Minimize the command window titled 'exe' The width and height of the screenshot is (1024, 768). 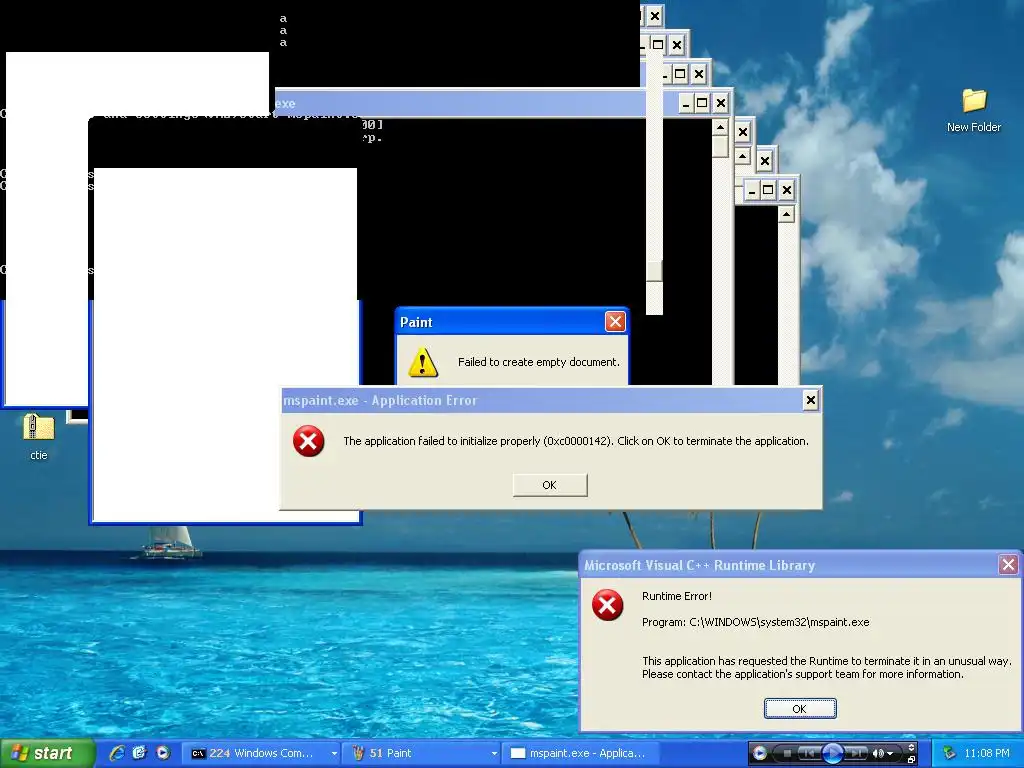[686, 103]
